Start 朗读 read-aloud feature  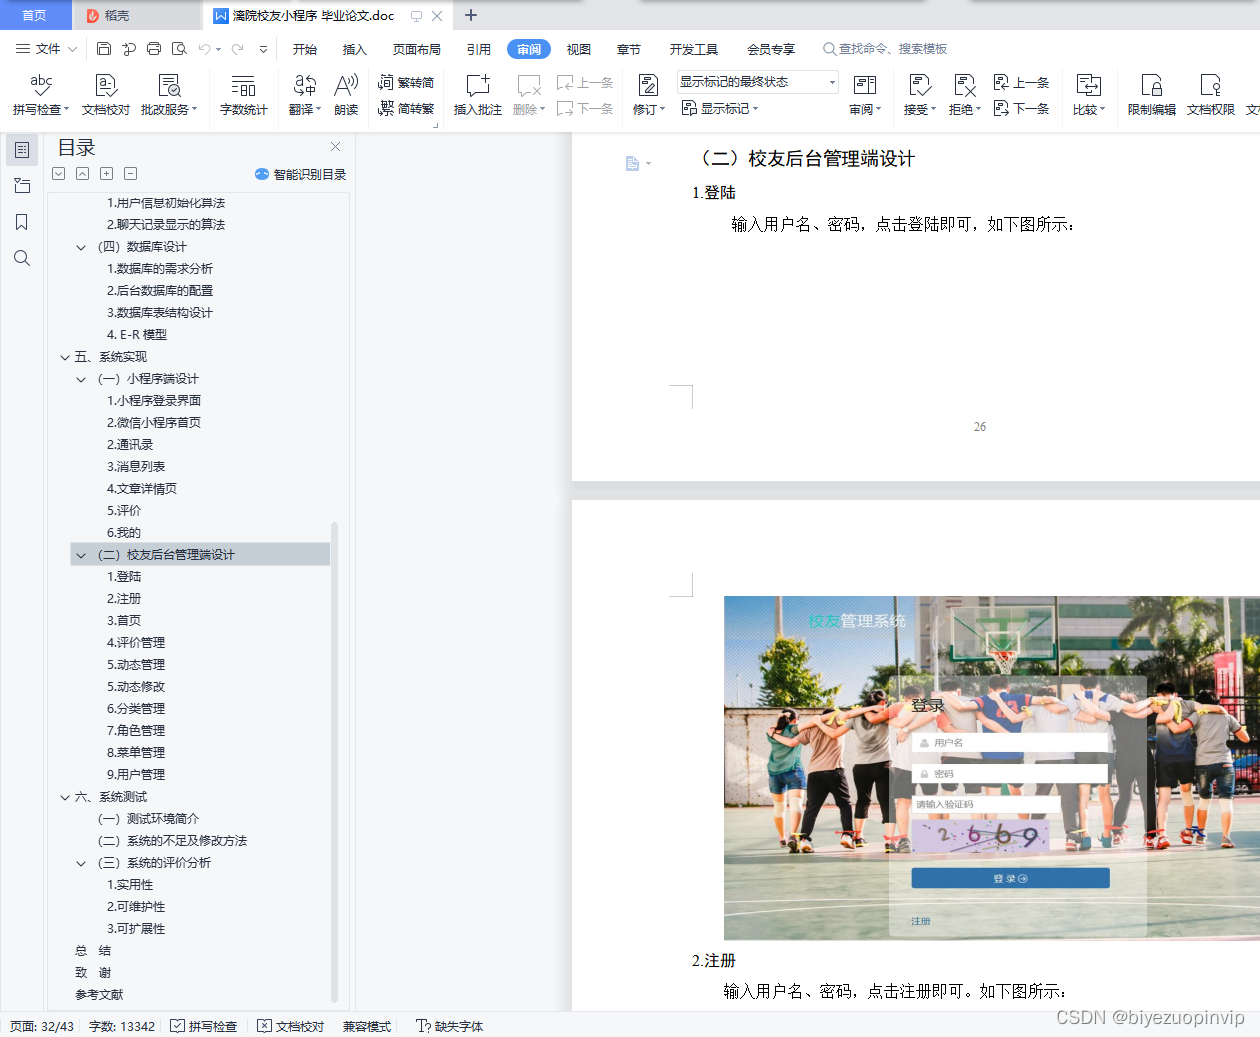tap(345, 95)
